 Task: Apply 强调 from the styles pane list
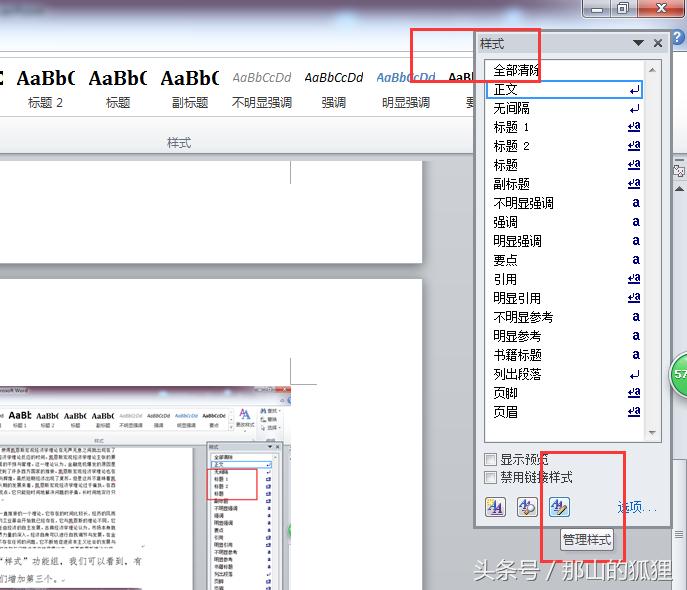pyautogui.click(x=564, y=222)
